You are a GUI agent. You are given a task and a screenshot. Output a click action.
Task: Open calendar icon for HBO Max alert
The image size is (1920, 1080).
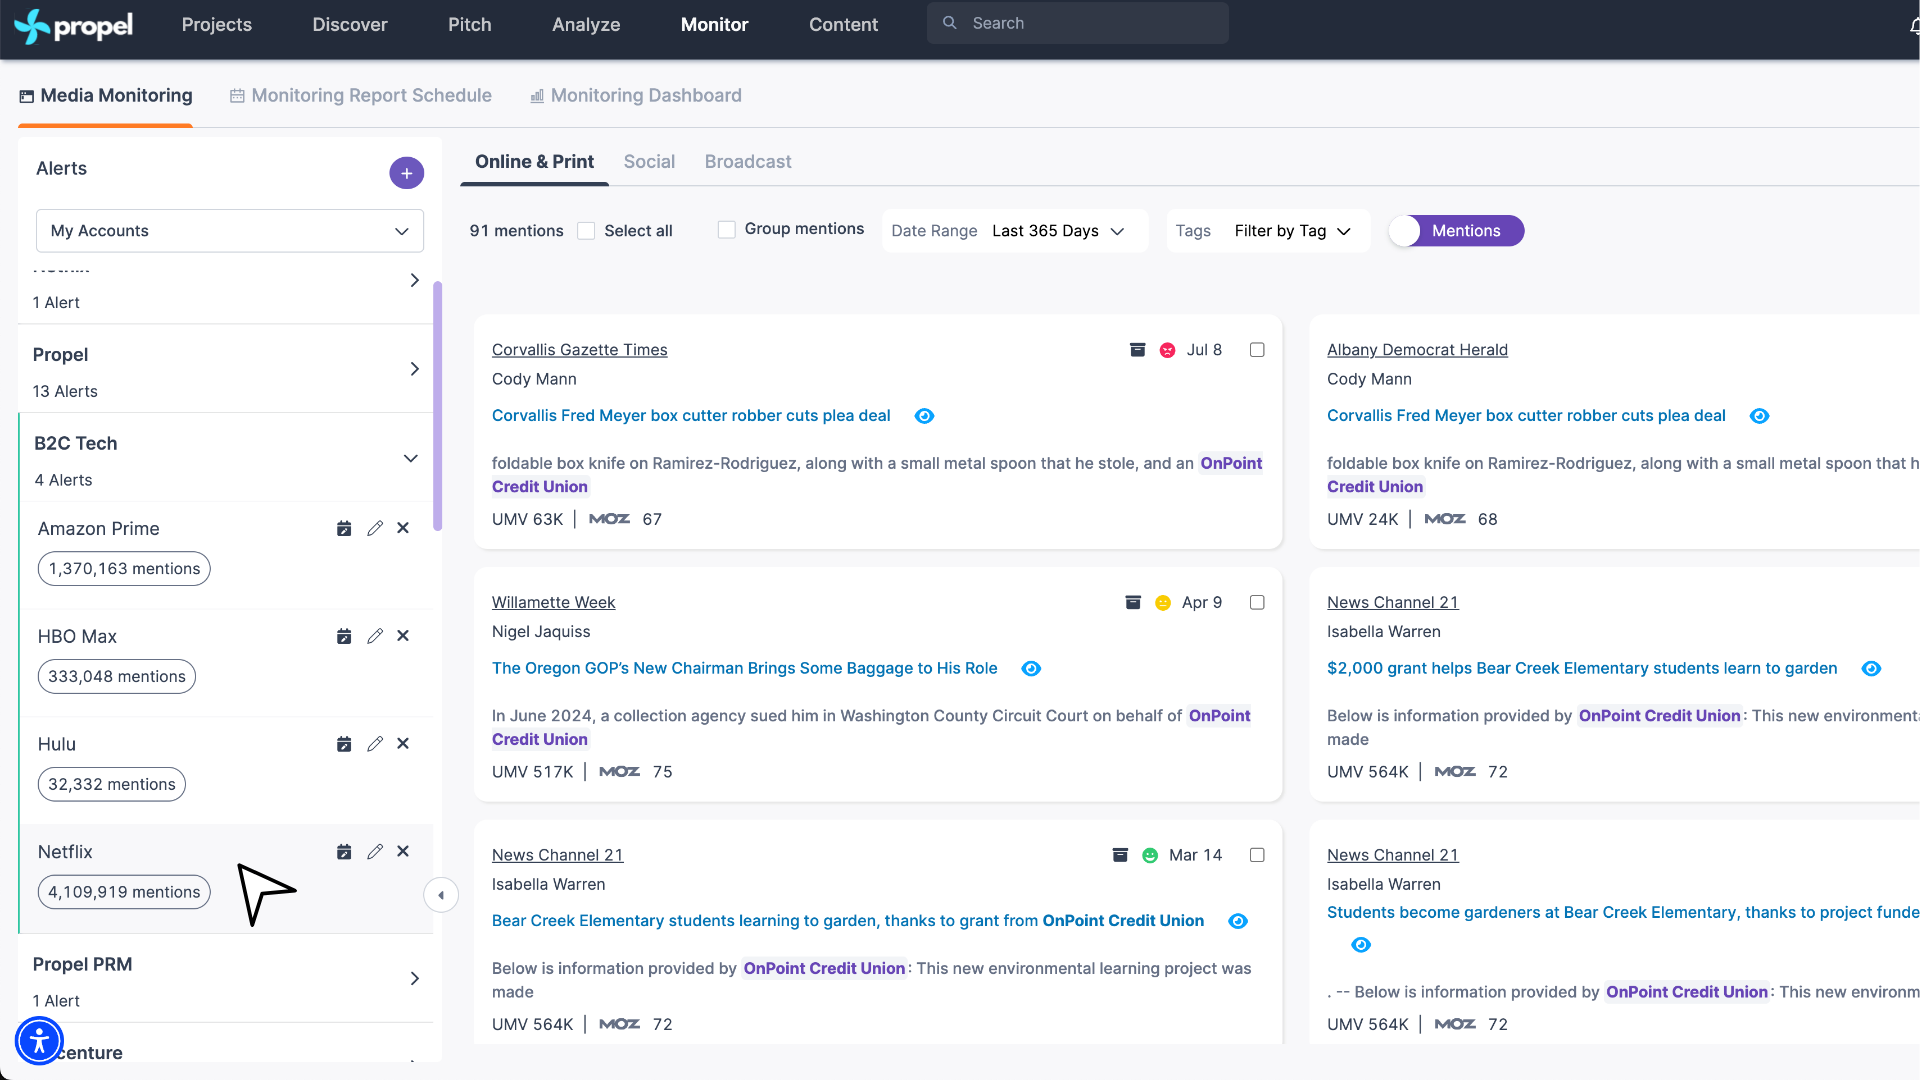pos(344,636)
